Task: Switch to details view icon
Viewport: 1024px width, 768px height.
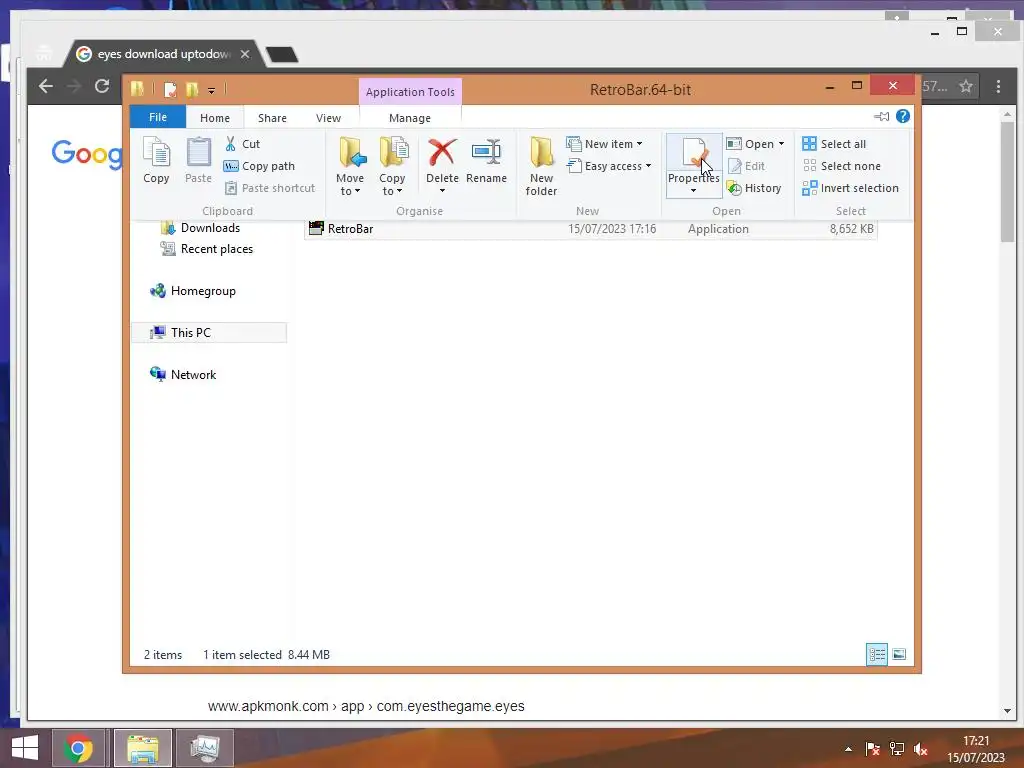Action: [x=877, y=654]
